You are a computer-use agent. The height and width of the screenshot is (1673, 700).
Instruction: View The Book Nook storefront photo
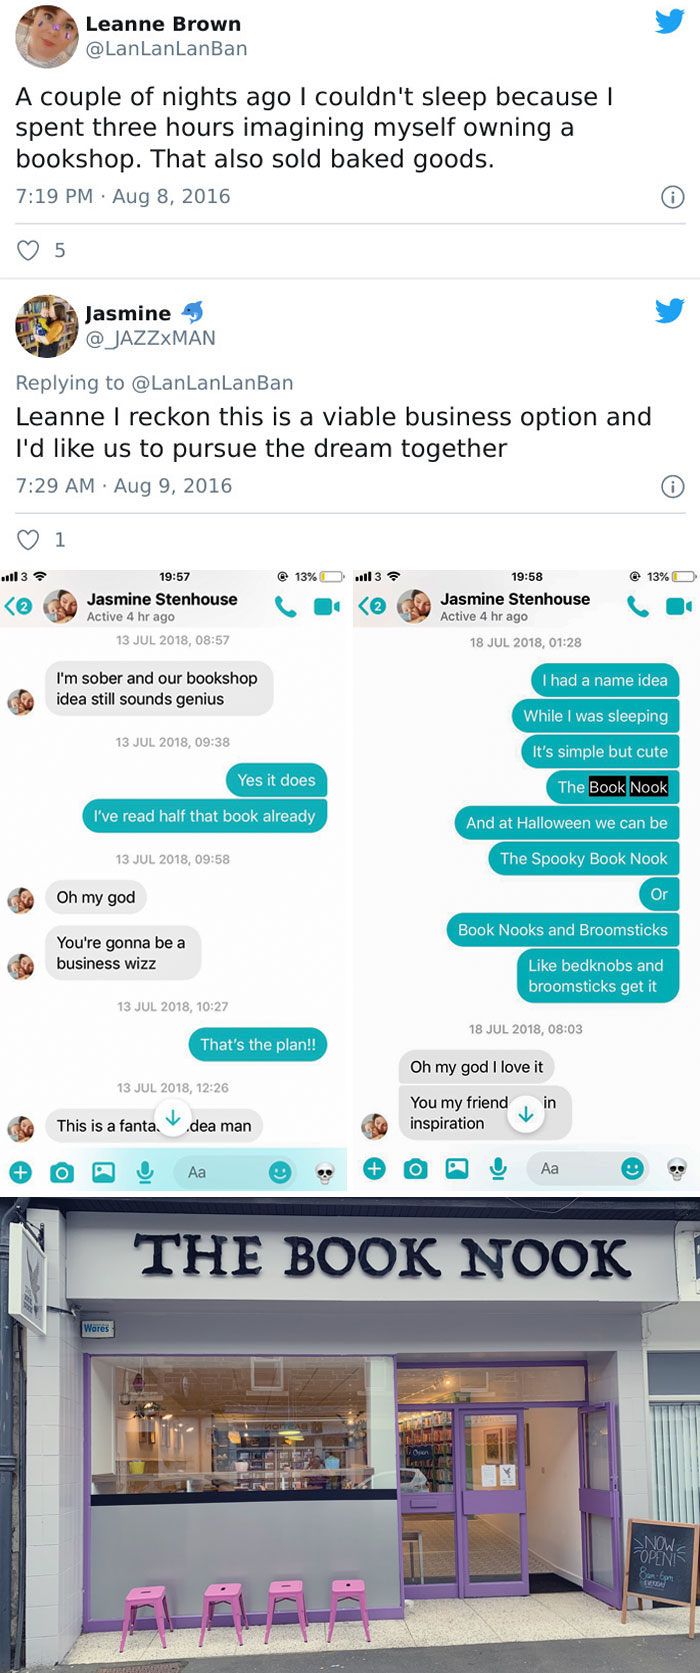350,1435
